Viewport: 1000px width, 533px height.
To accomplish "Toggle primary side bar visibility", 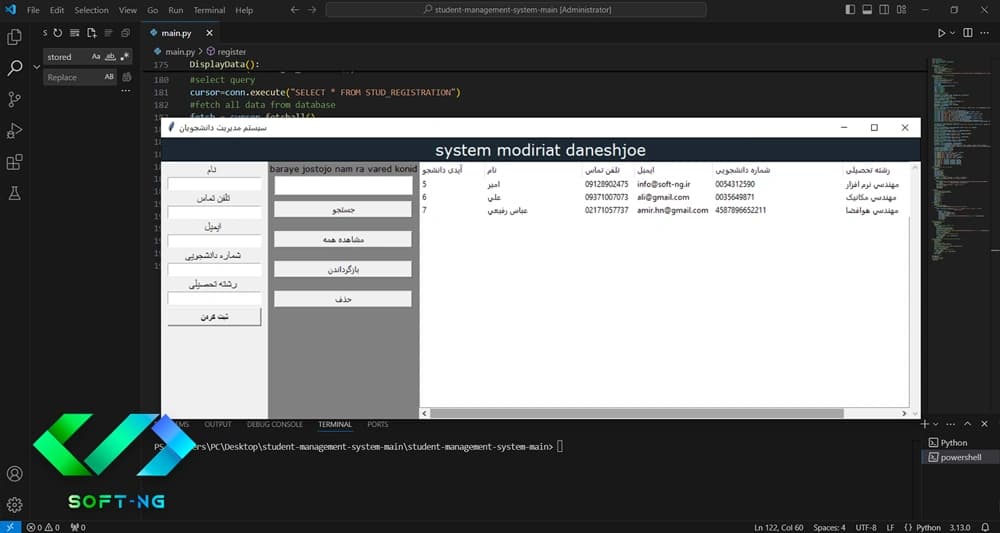I will (850, 10).
